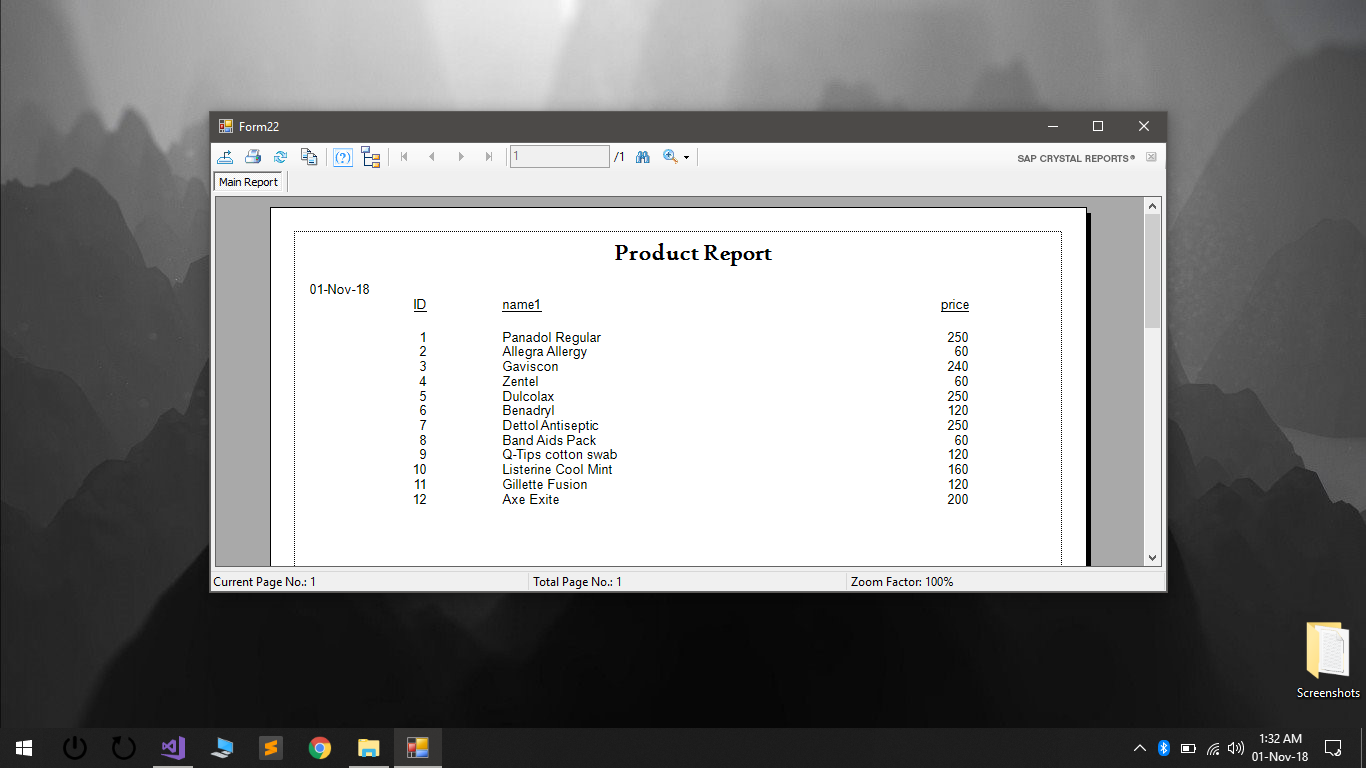Click ID 12 in the report

pyautogui.click(x=420, y=500)
